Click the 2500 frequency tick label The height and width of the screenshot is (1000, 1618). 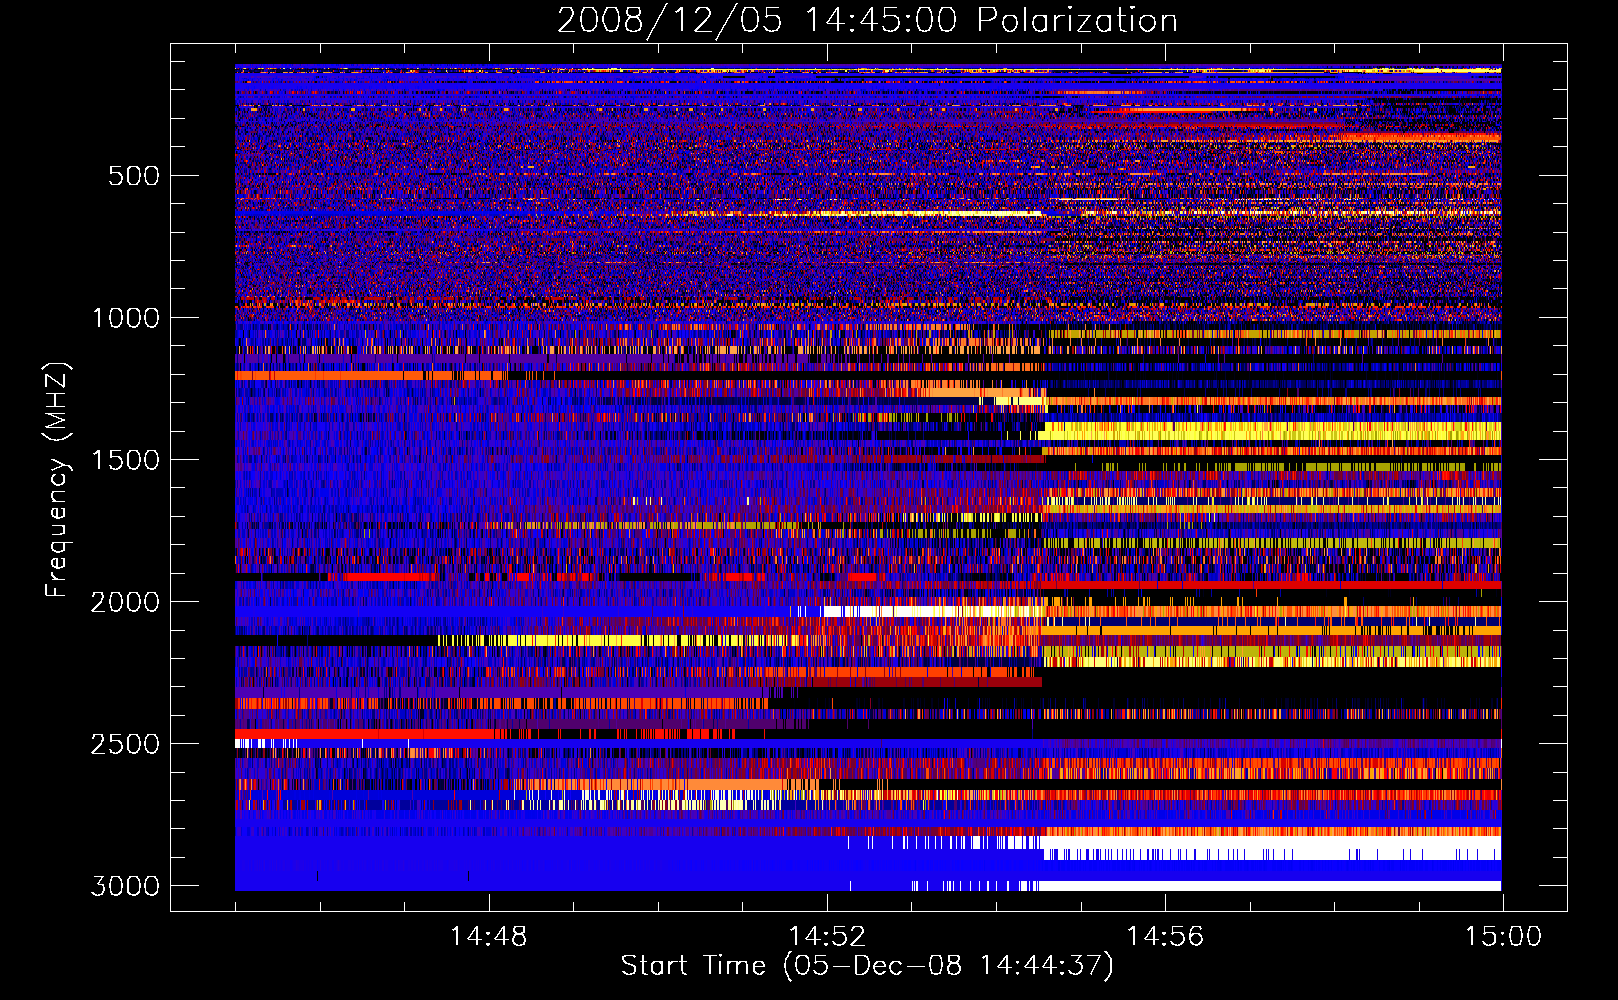[x=125, y=744]
